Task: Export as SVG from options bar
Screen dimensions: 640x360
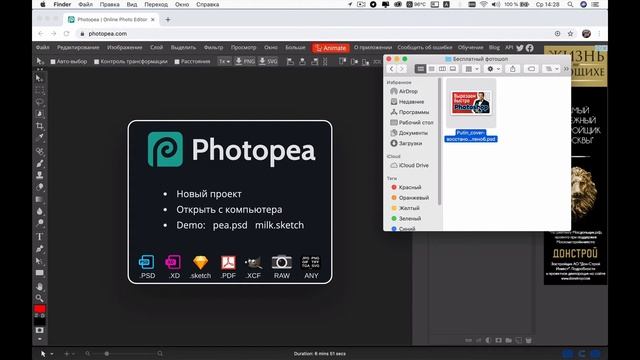Action: tap(268, 61)
